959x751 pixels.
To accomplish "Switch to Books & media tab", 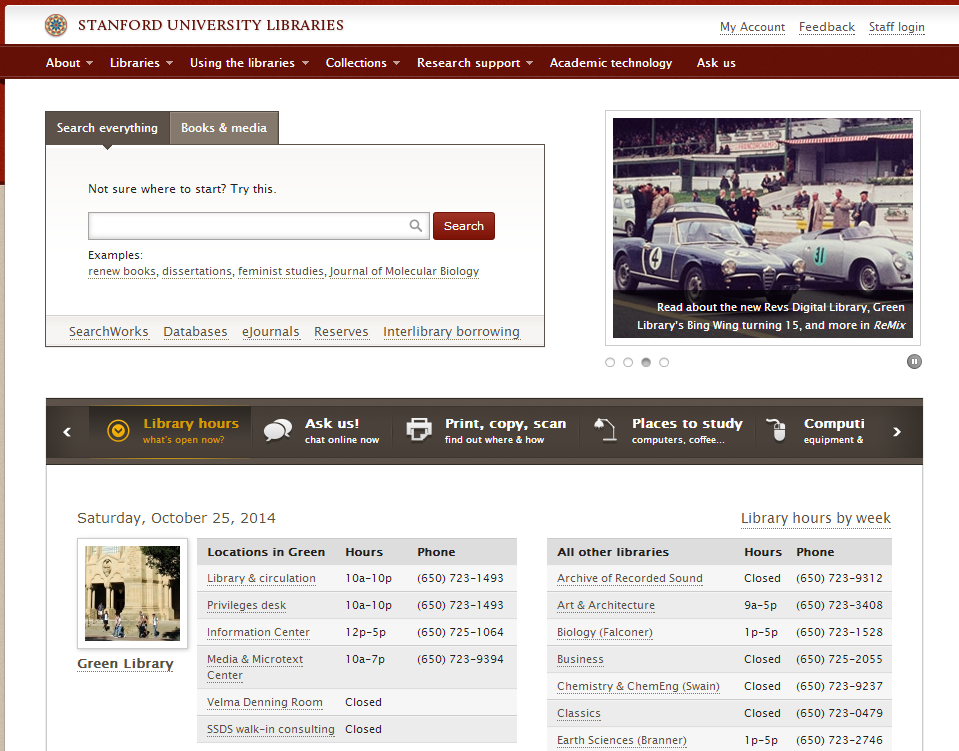I will tap(224, 128).
